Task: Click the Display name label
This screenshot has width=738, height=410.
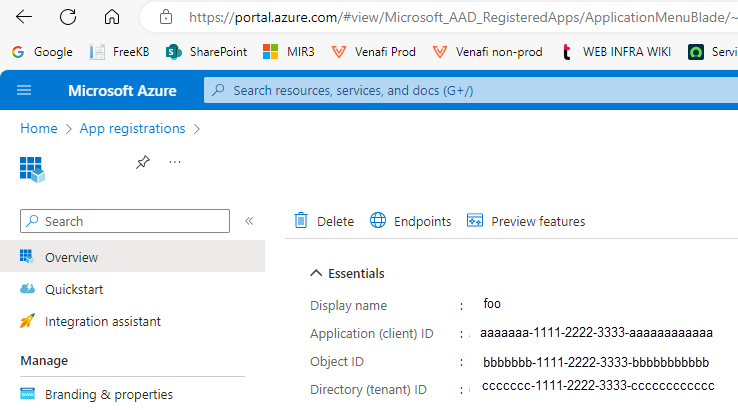Action: tap(348, 305)
